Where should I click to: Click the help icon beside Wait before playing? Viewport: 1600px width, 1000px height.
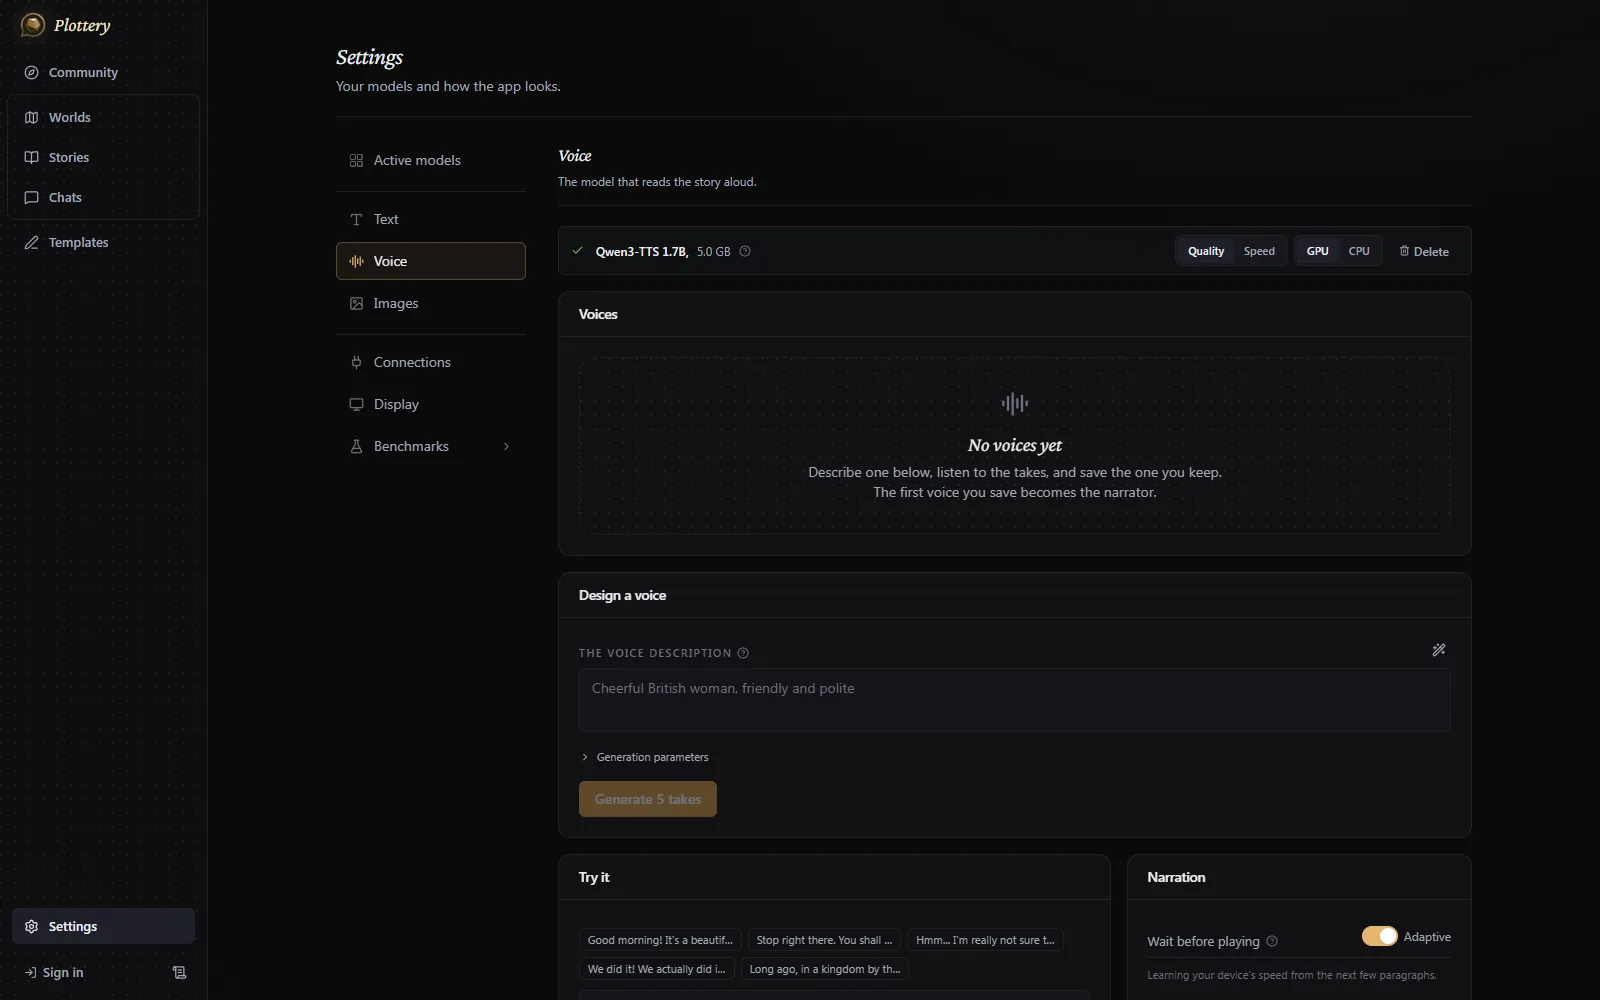1272,941
